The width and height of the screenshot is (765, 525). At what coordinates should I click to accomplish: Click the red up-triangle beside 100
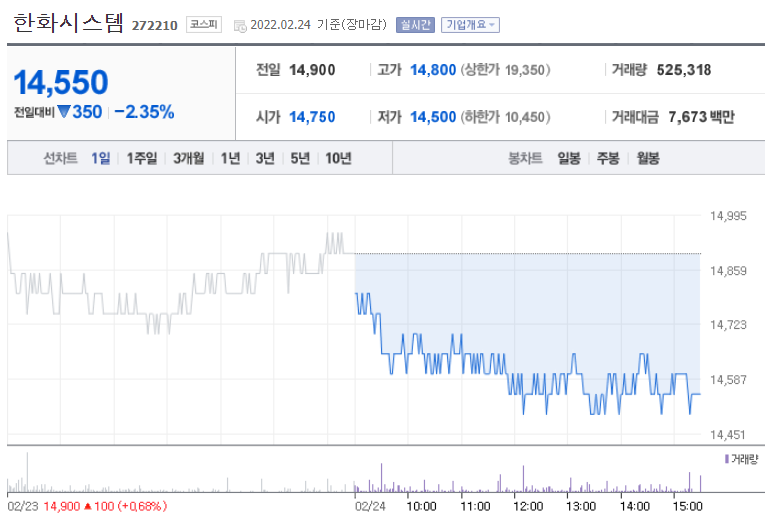coord(88,506)
